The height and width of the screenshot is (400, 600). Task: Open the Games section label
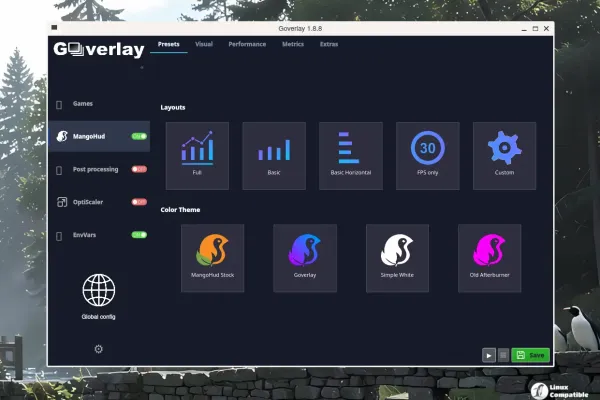(83, 104)
